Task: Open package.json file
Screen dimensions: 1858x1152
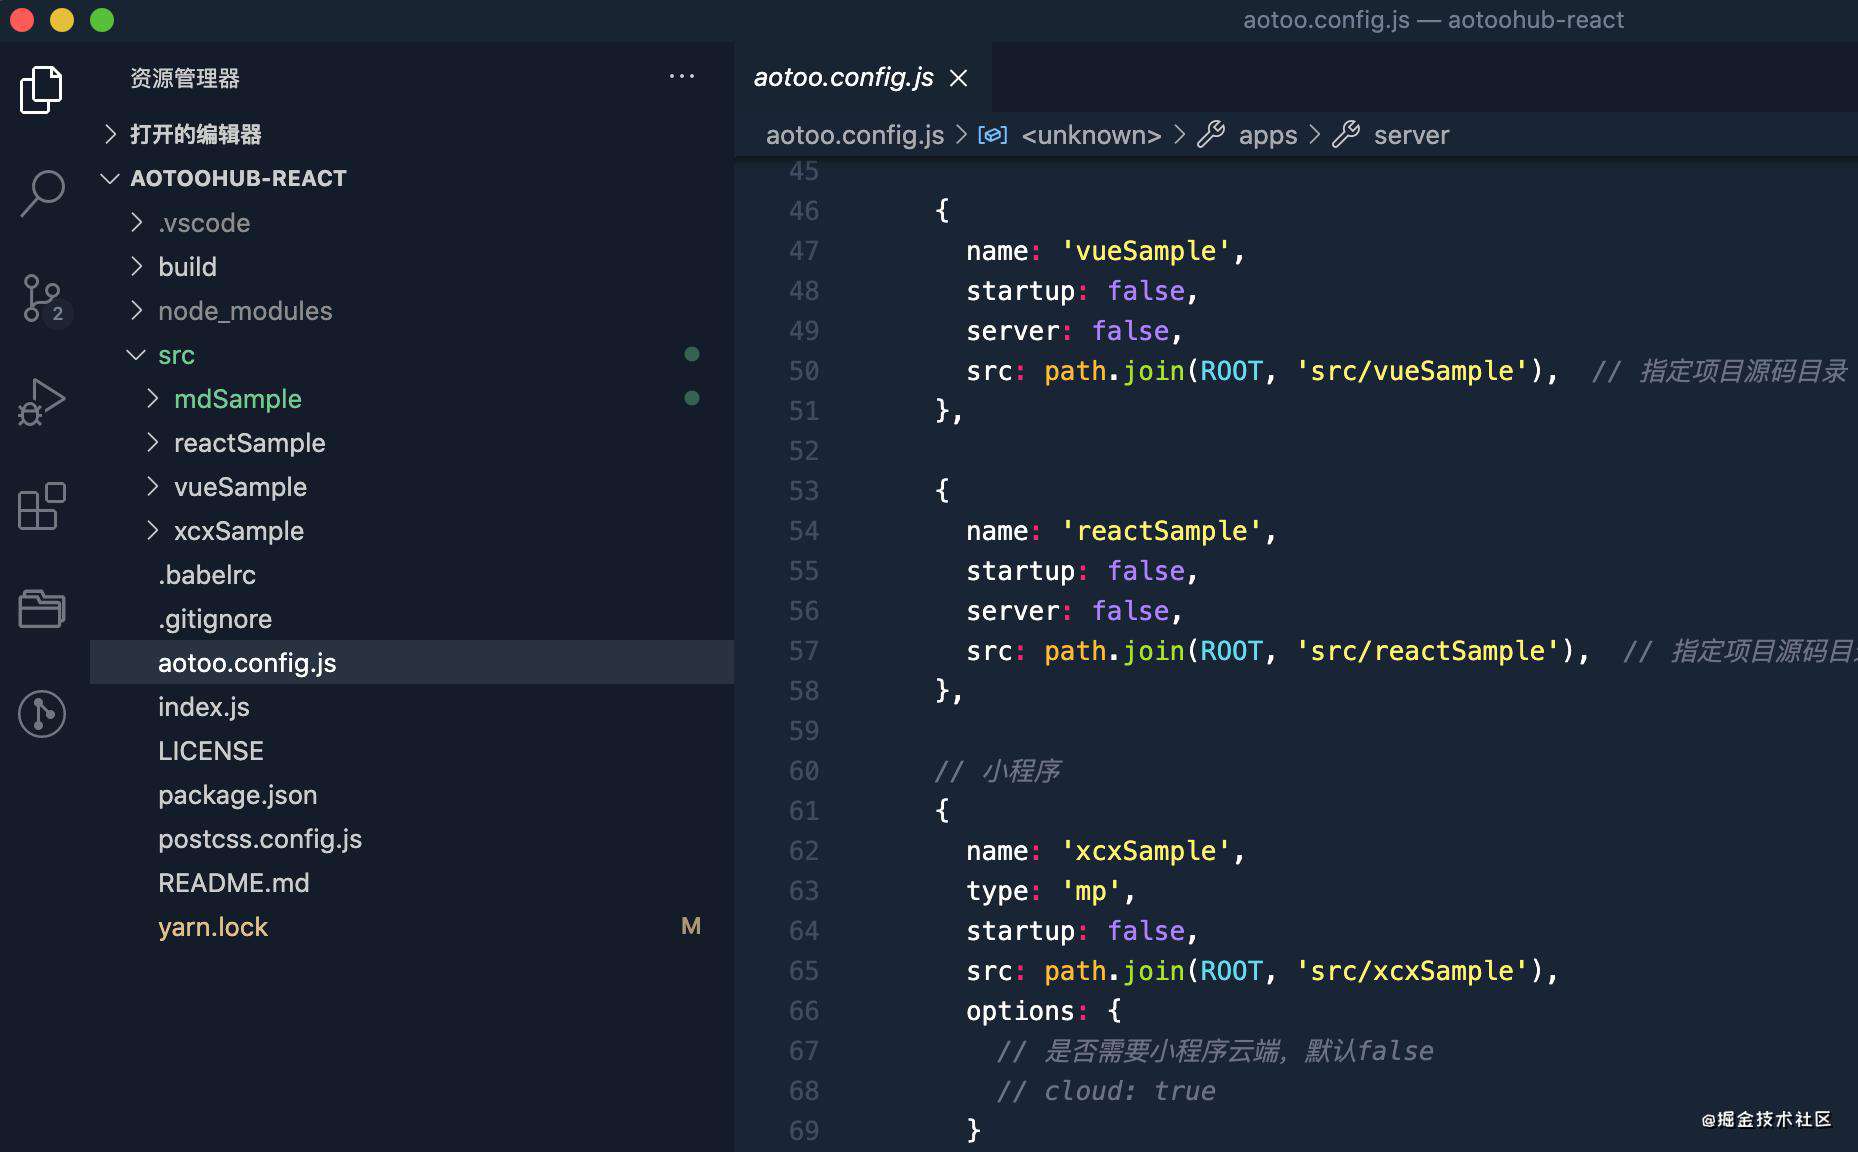Action: [412, 794]
